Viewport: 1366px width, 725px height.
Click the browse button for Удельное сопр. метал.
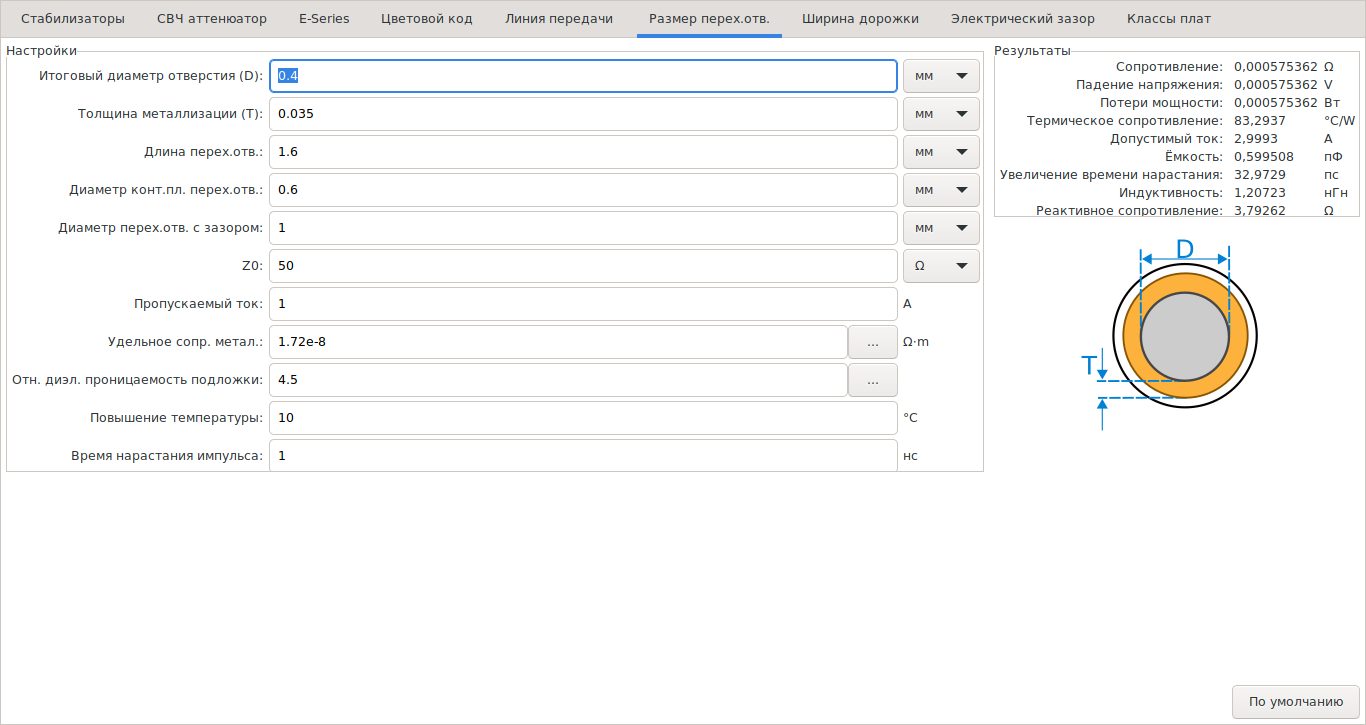click(872, 342)
